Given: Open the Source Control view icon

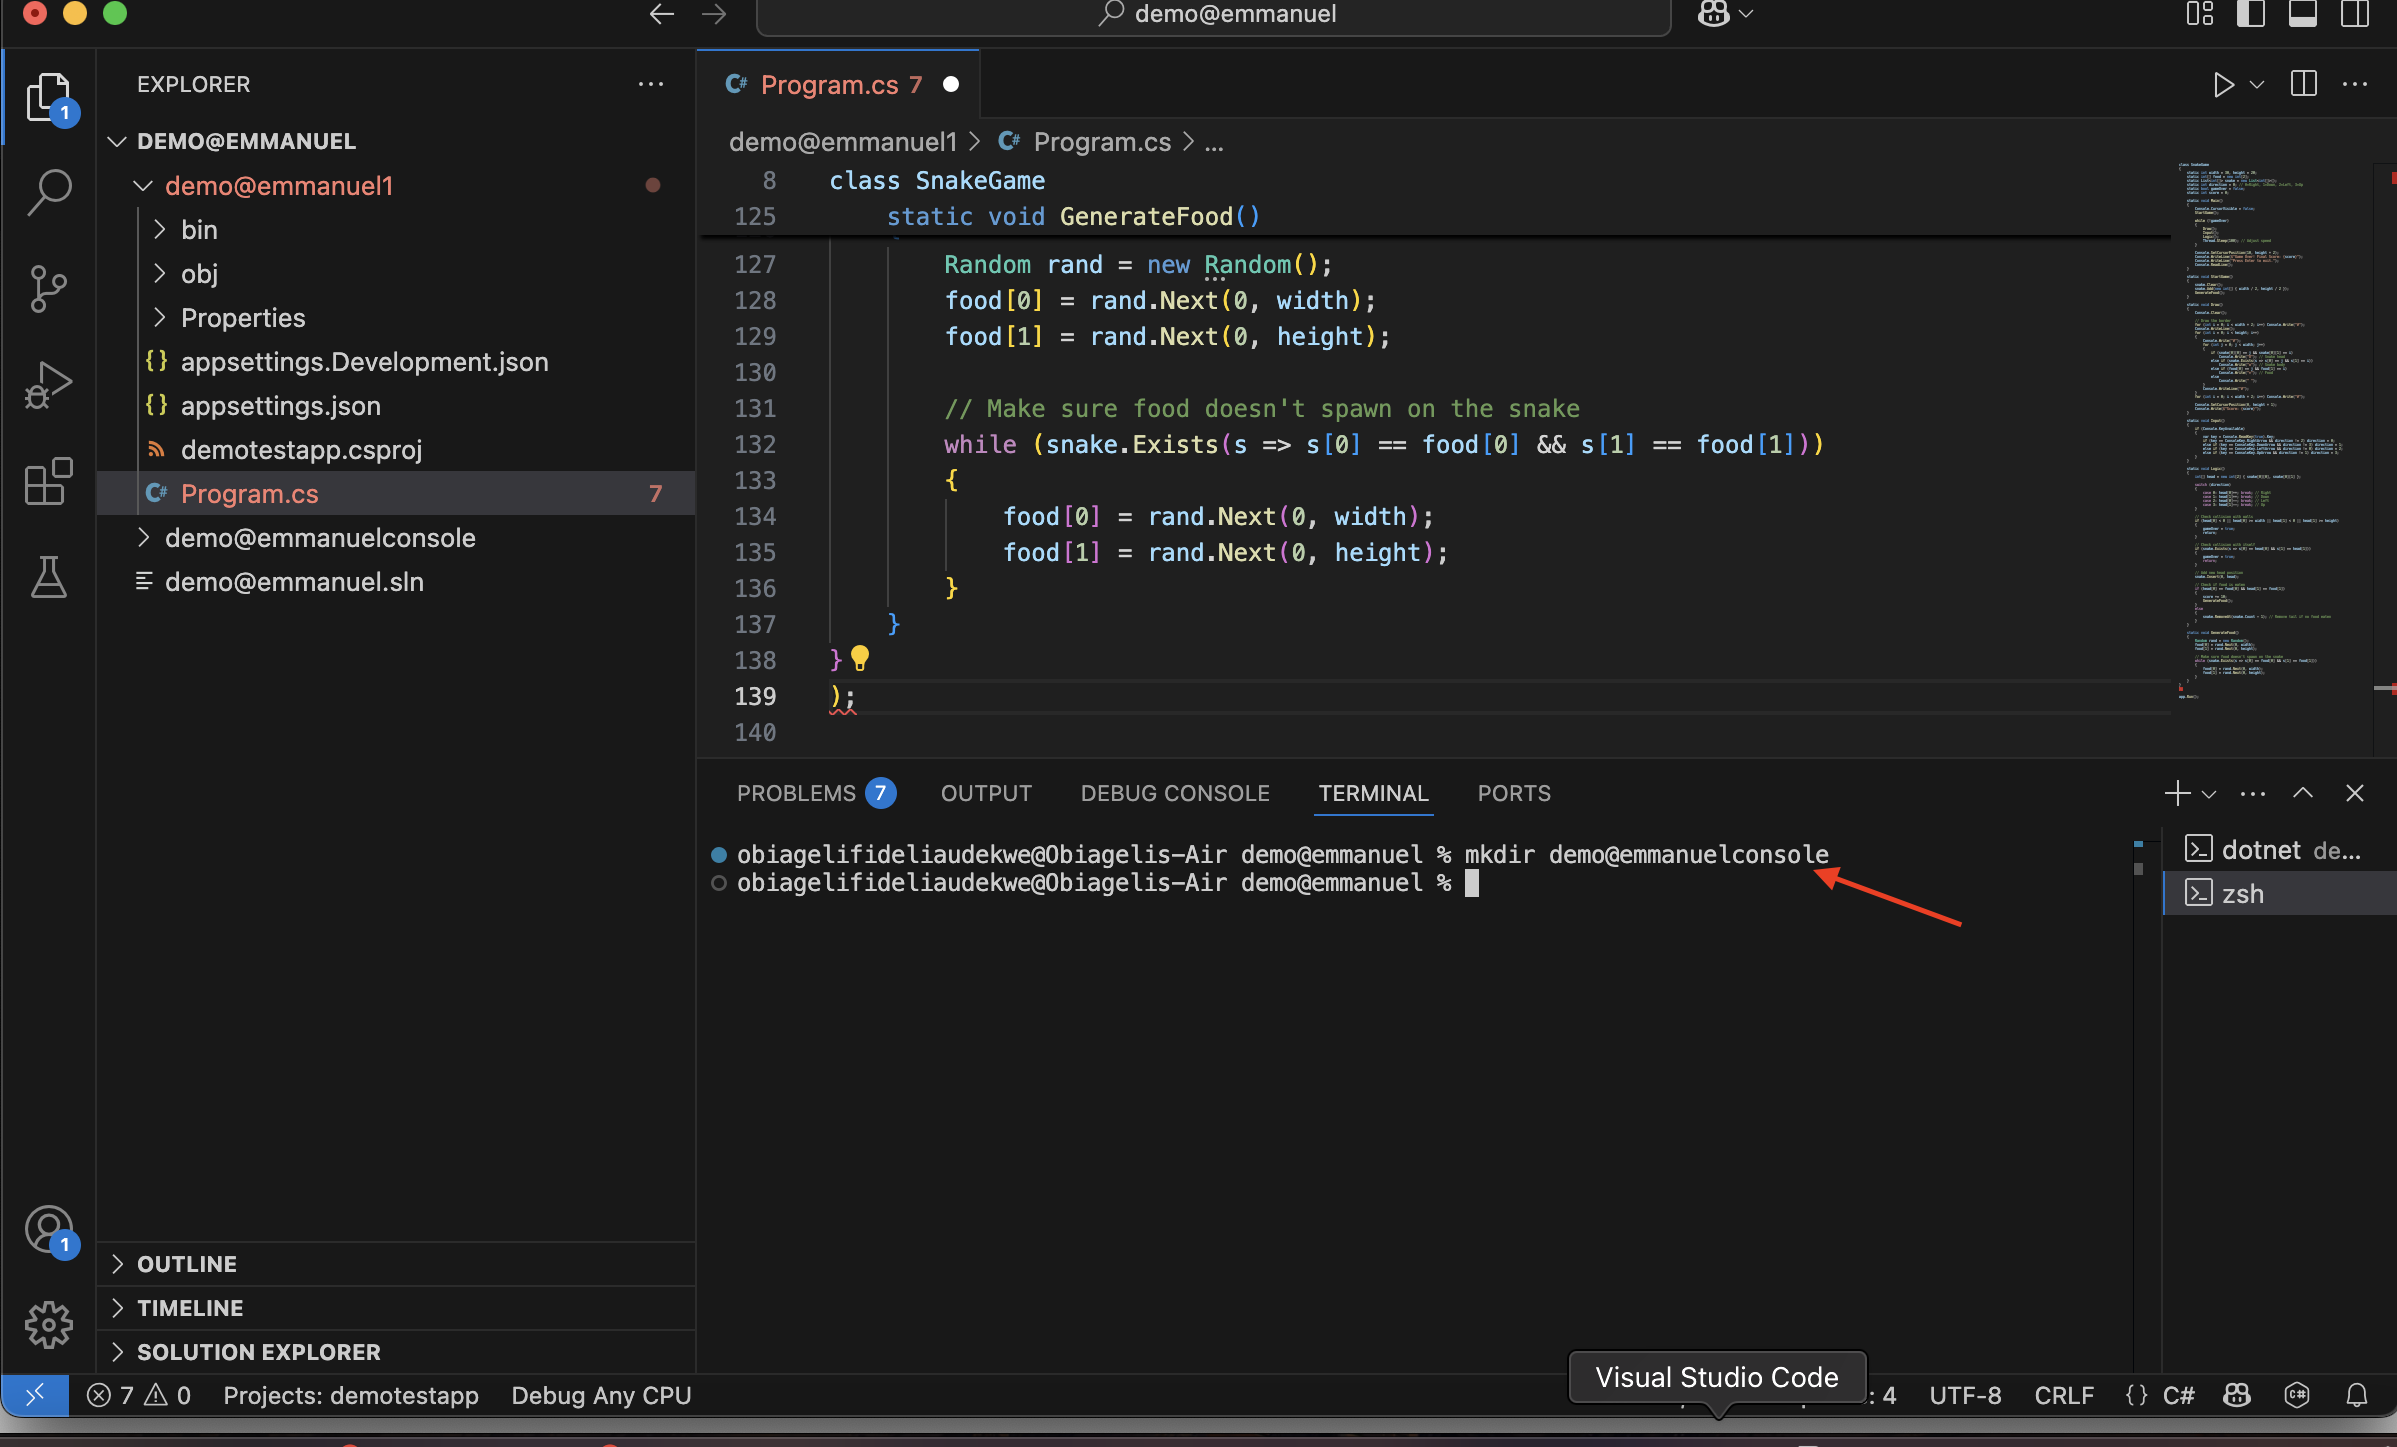Looking at the screenshot, I should [49, 288].
